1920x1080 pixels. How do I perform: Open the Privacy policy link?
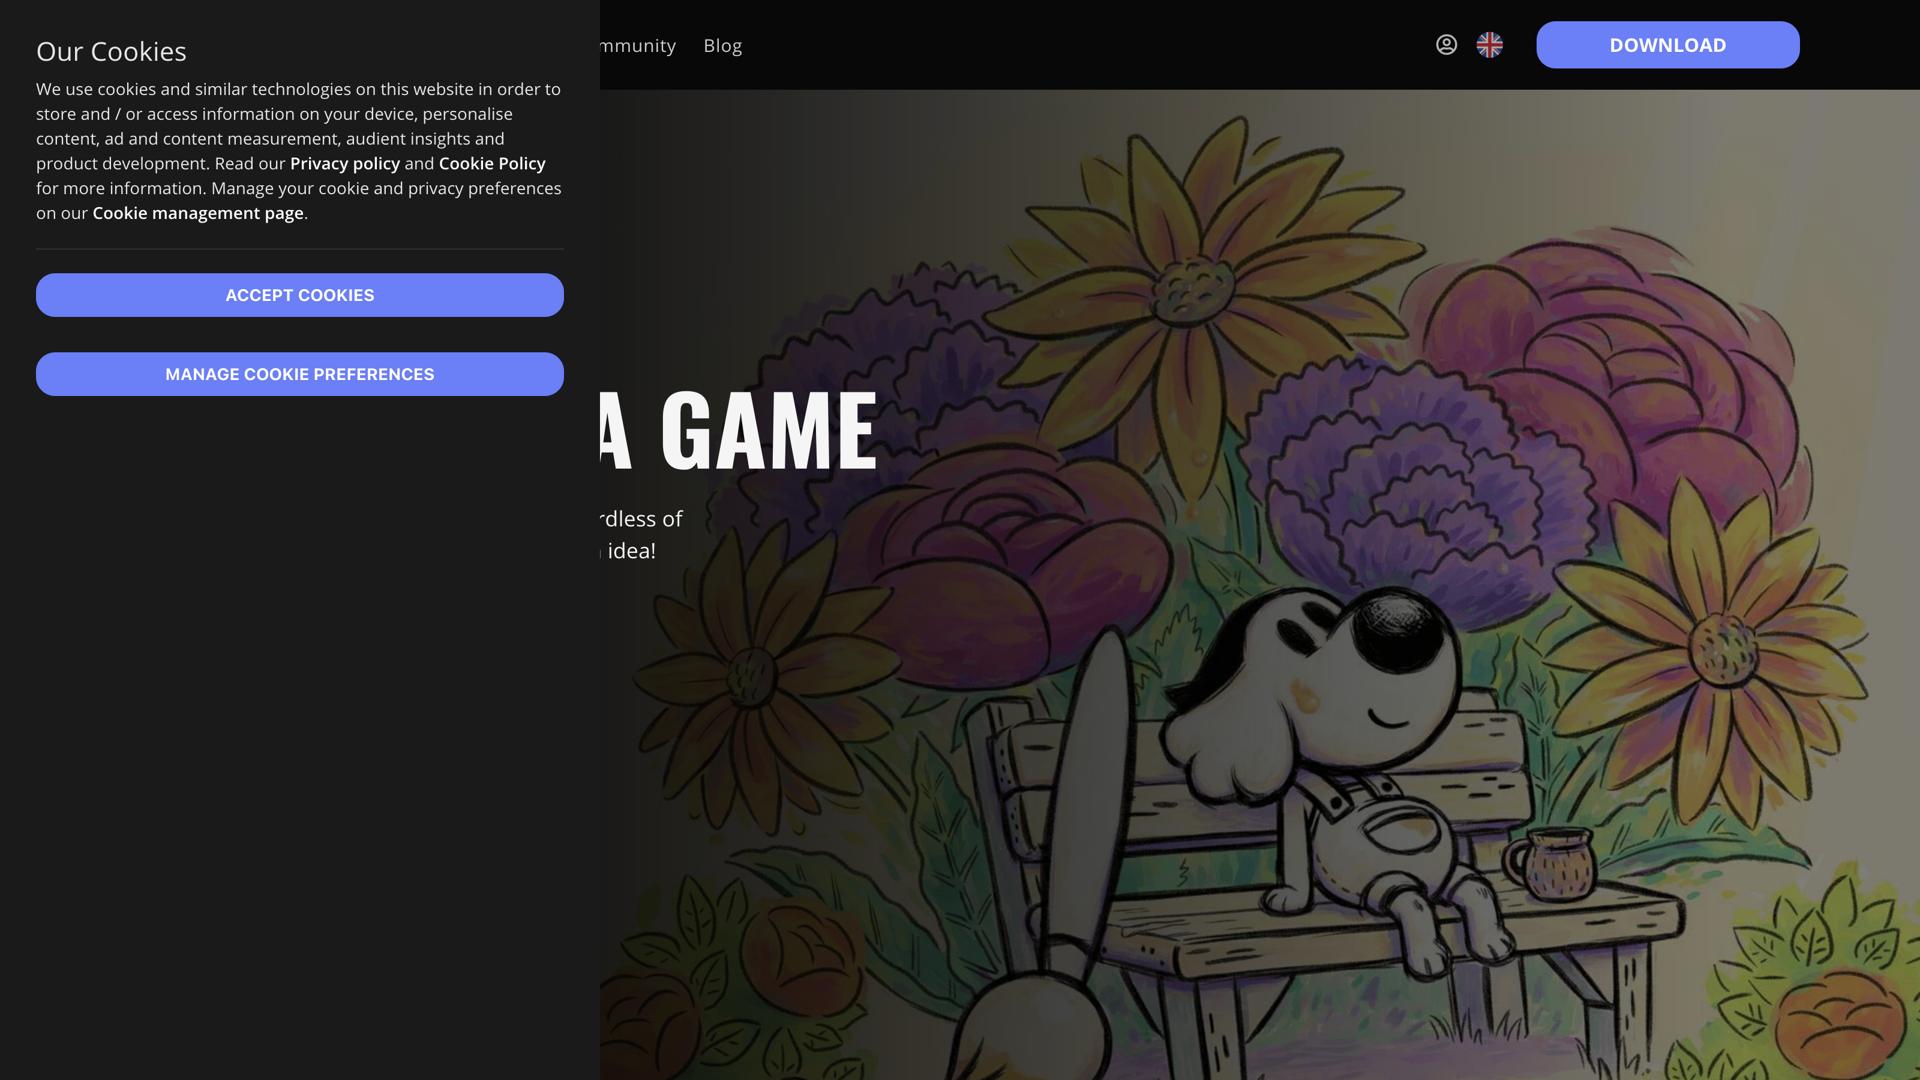point(344,163)
